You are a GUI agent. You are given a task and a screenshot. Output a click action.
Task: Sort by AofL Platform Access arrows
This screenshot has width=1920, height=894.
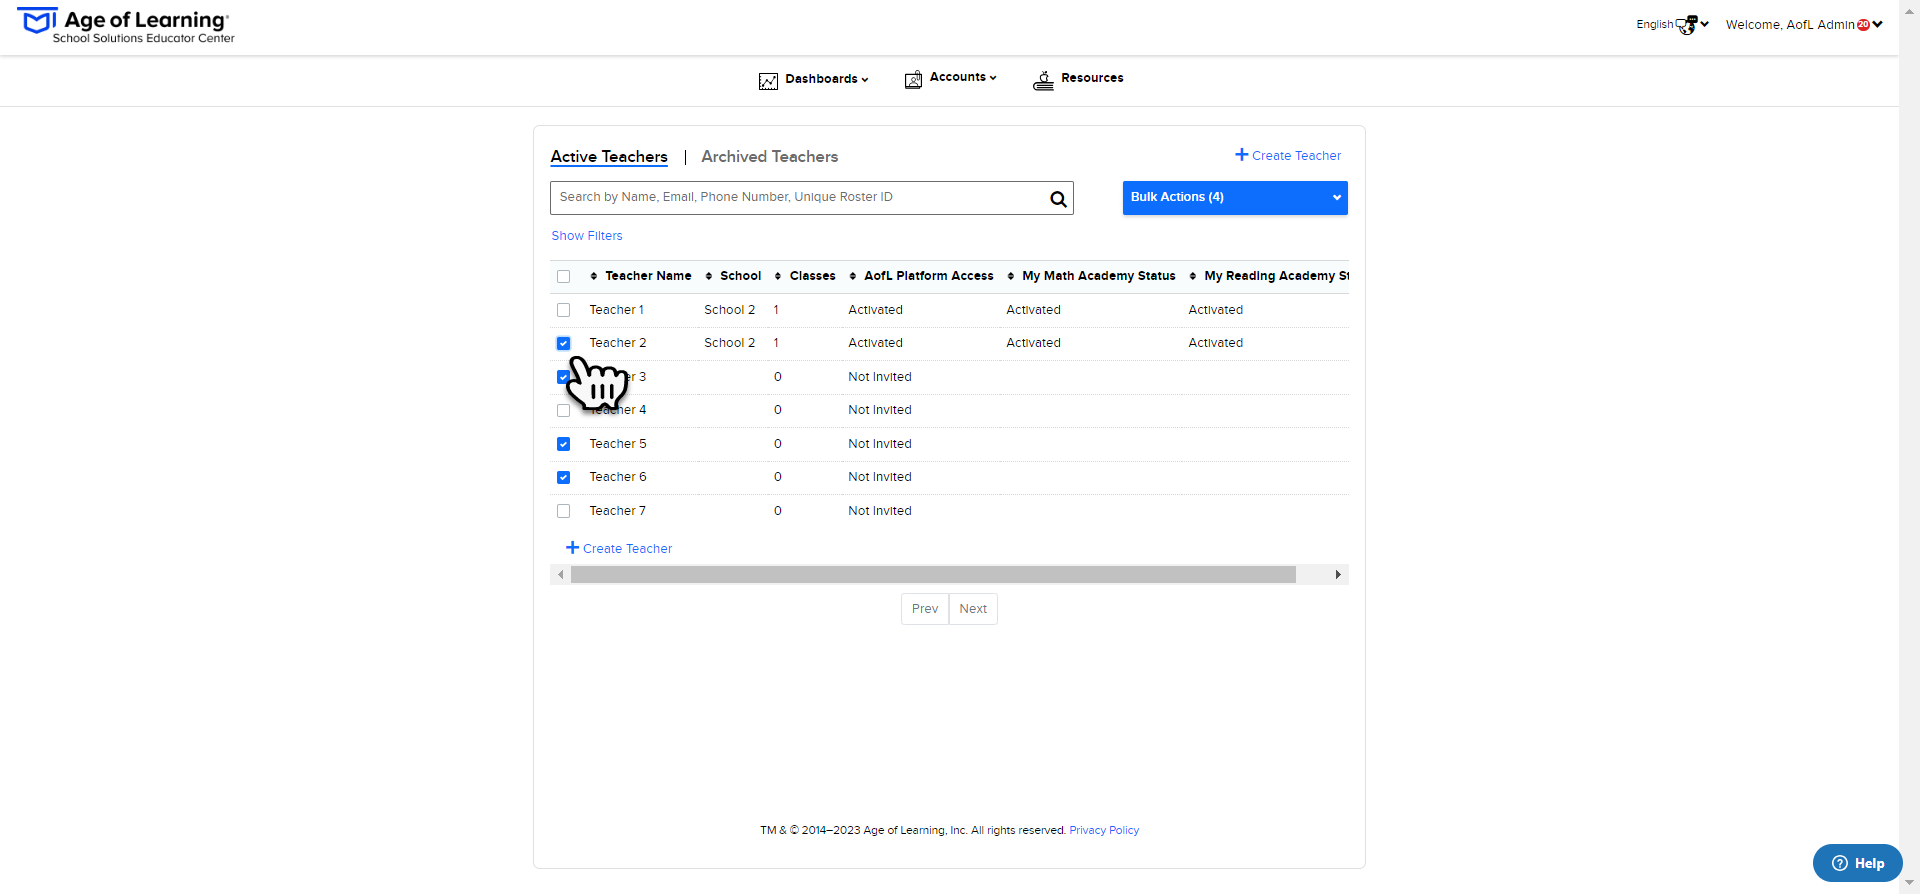click(852, 276)
